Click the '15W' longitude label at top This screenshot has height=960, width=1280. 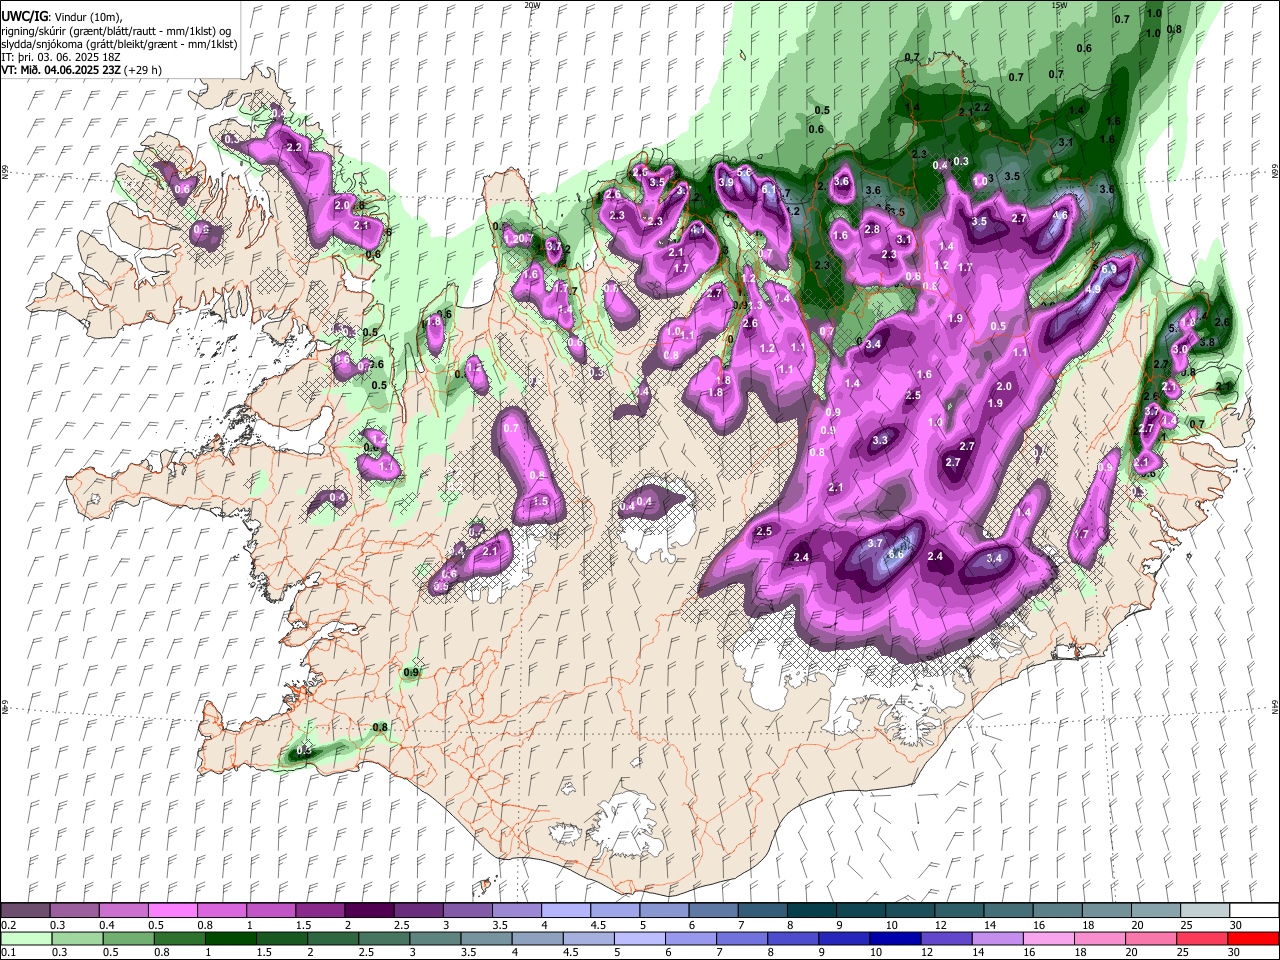[x=1059, y=5]
